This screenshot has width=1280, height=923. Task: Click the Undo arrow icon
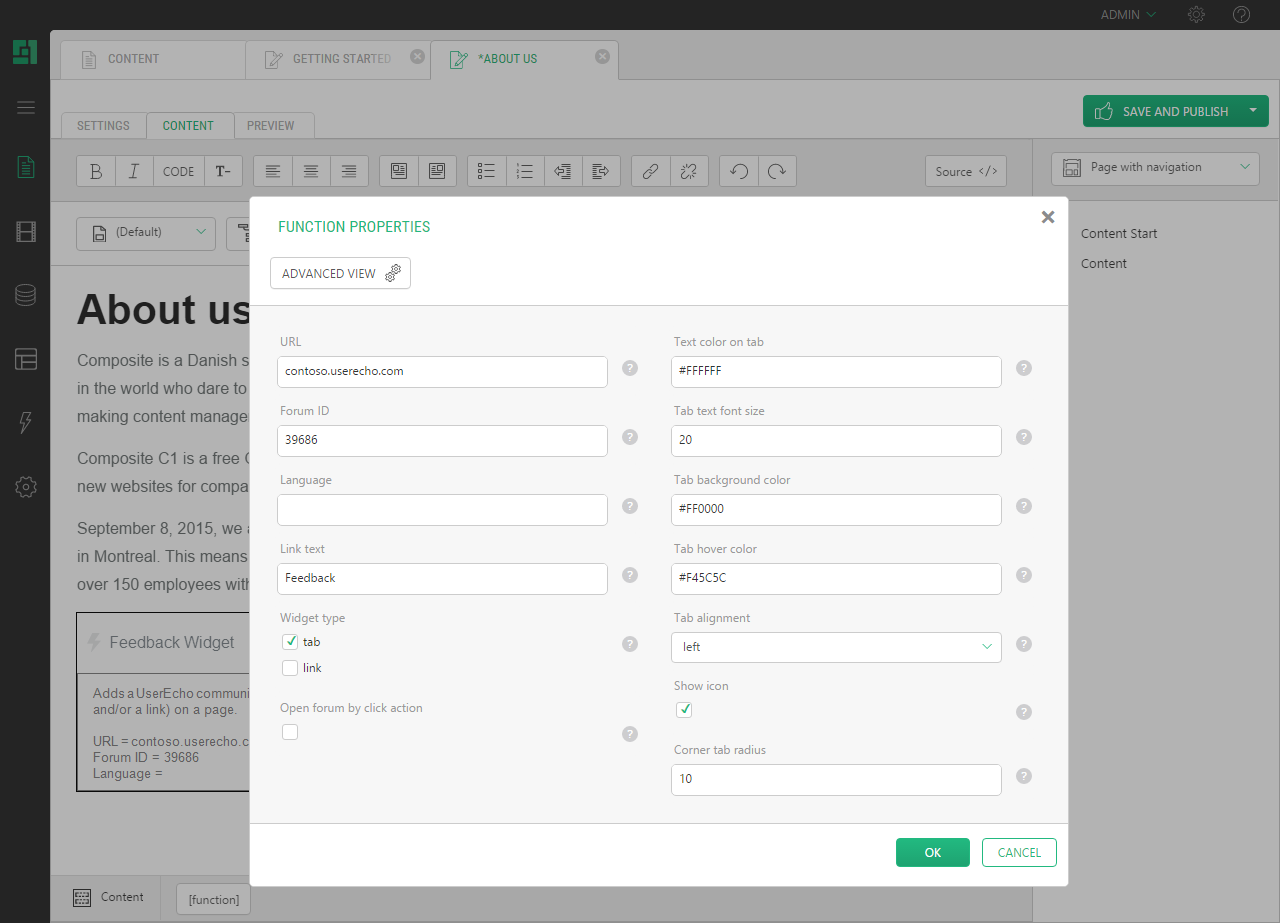point(739,171)
